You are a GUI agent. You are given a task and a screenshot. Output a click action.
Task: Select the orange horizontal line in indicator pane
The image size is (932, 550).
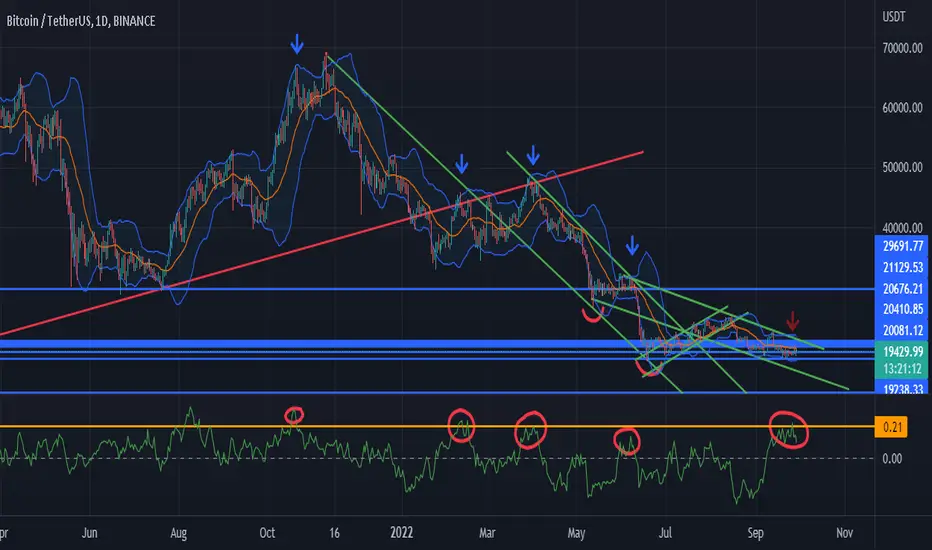pos(437,426)
